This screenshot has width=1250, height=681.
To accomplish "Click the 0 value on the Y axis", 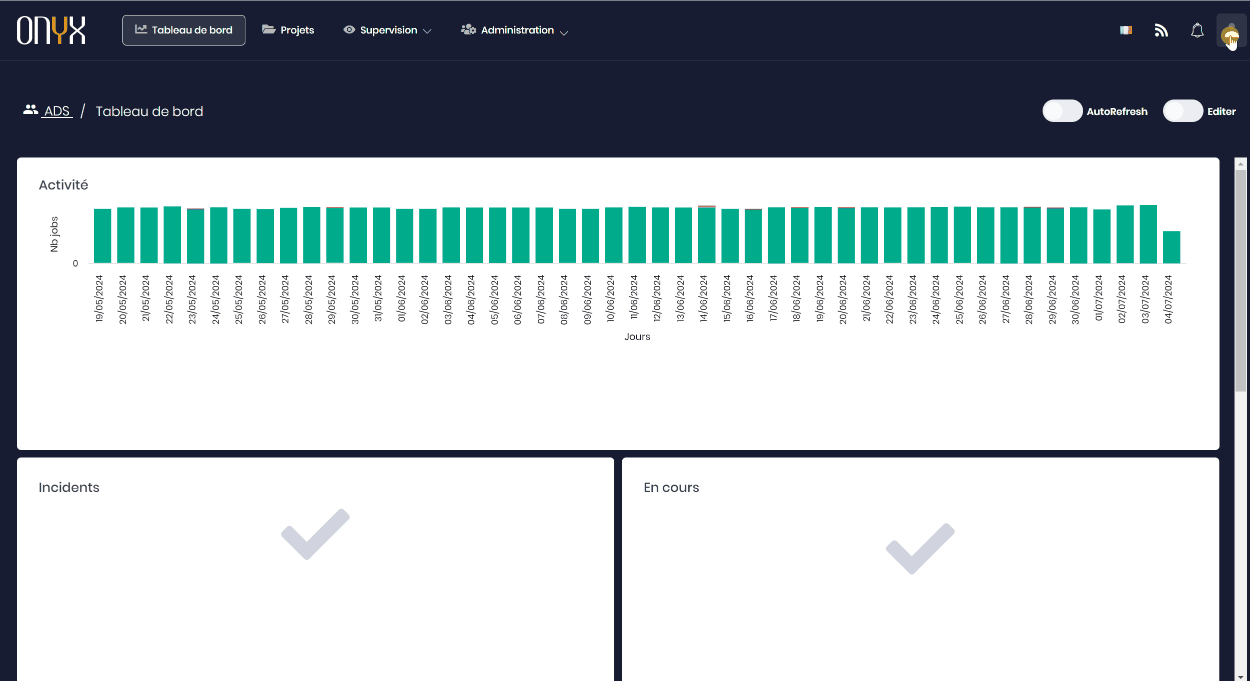I will 75,264.
